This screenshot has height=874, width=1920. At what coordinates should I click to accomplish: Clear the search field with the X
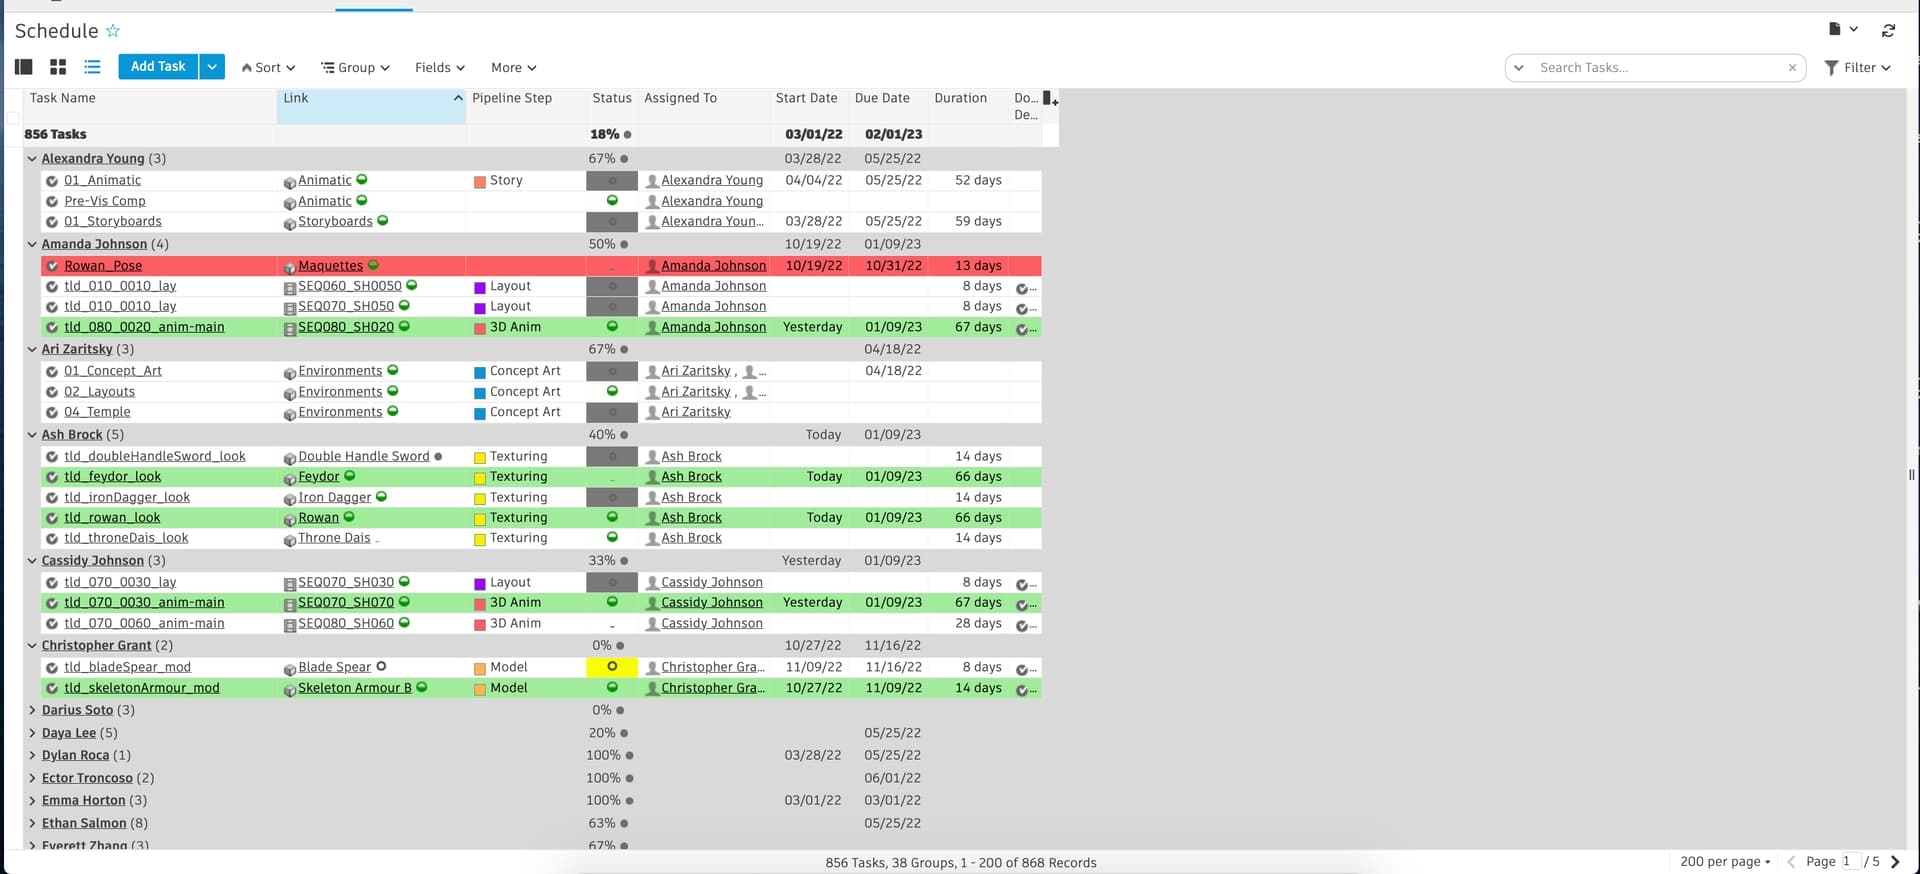coord(1792,68)
